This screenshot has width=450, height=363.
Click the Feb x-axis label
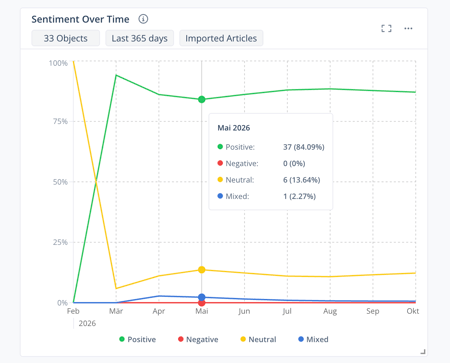(x=73, y=311)
